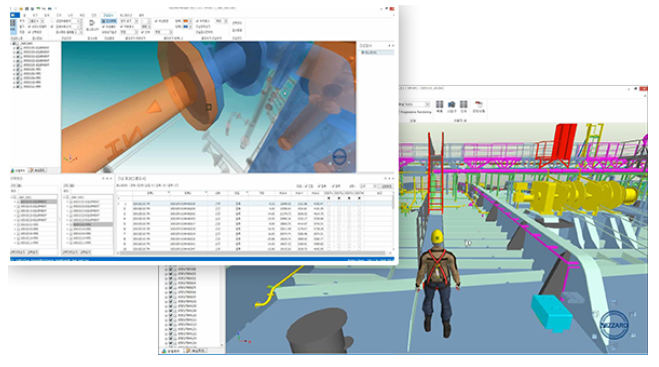Switch to the first tab below the rear window tree
This screenshot has height=367, width=659.
click(x=172, y=351)
